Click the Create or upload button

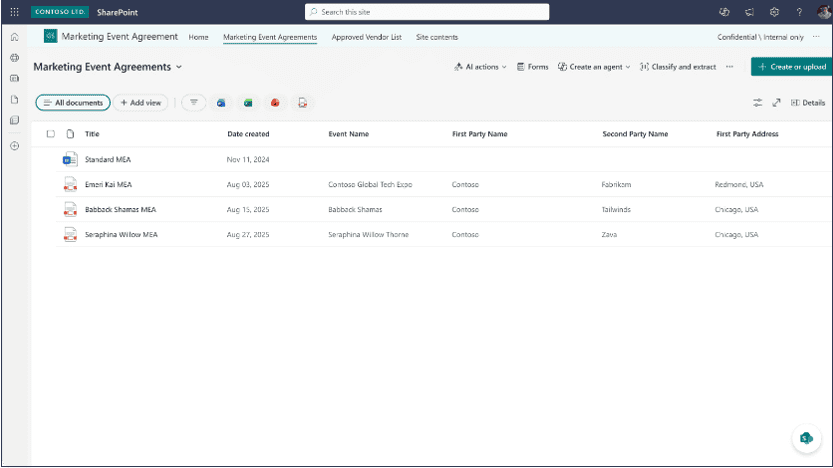click(x=792, y=67)
